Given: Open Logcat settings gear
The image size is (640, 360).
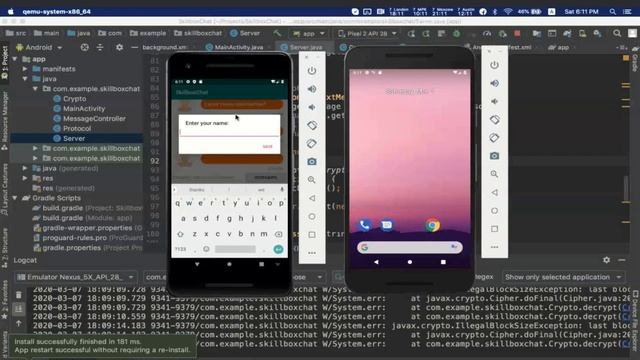Looking at the screenshot, I should 607,260.
